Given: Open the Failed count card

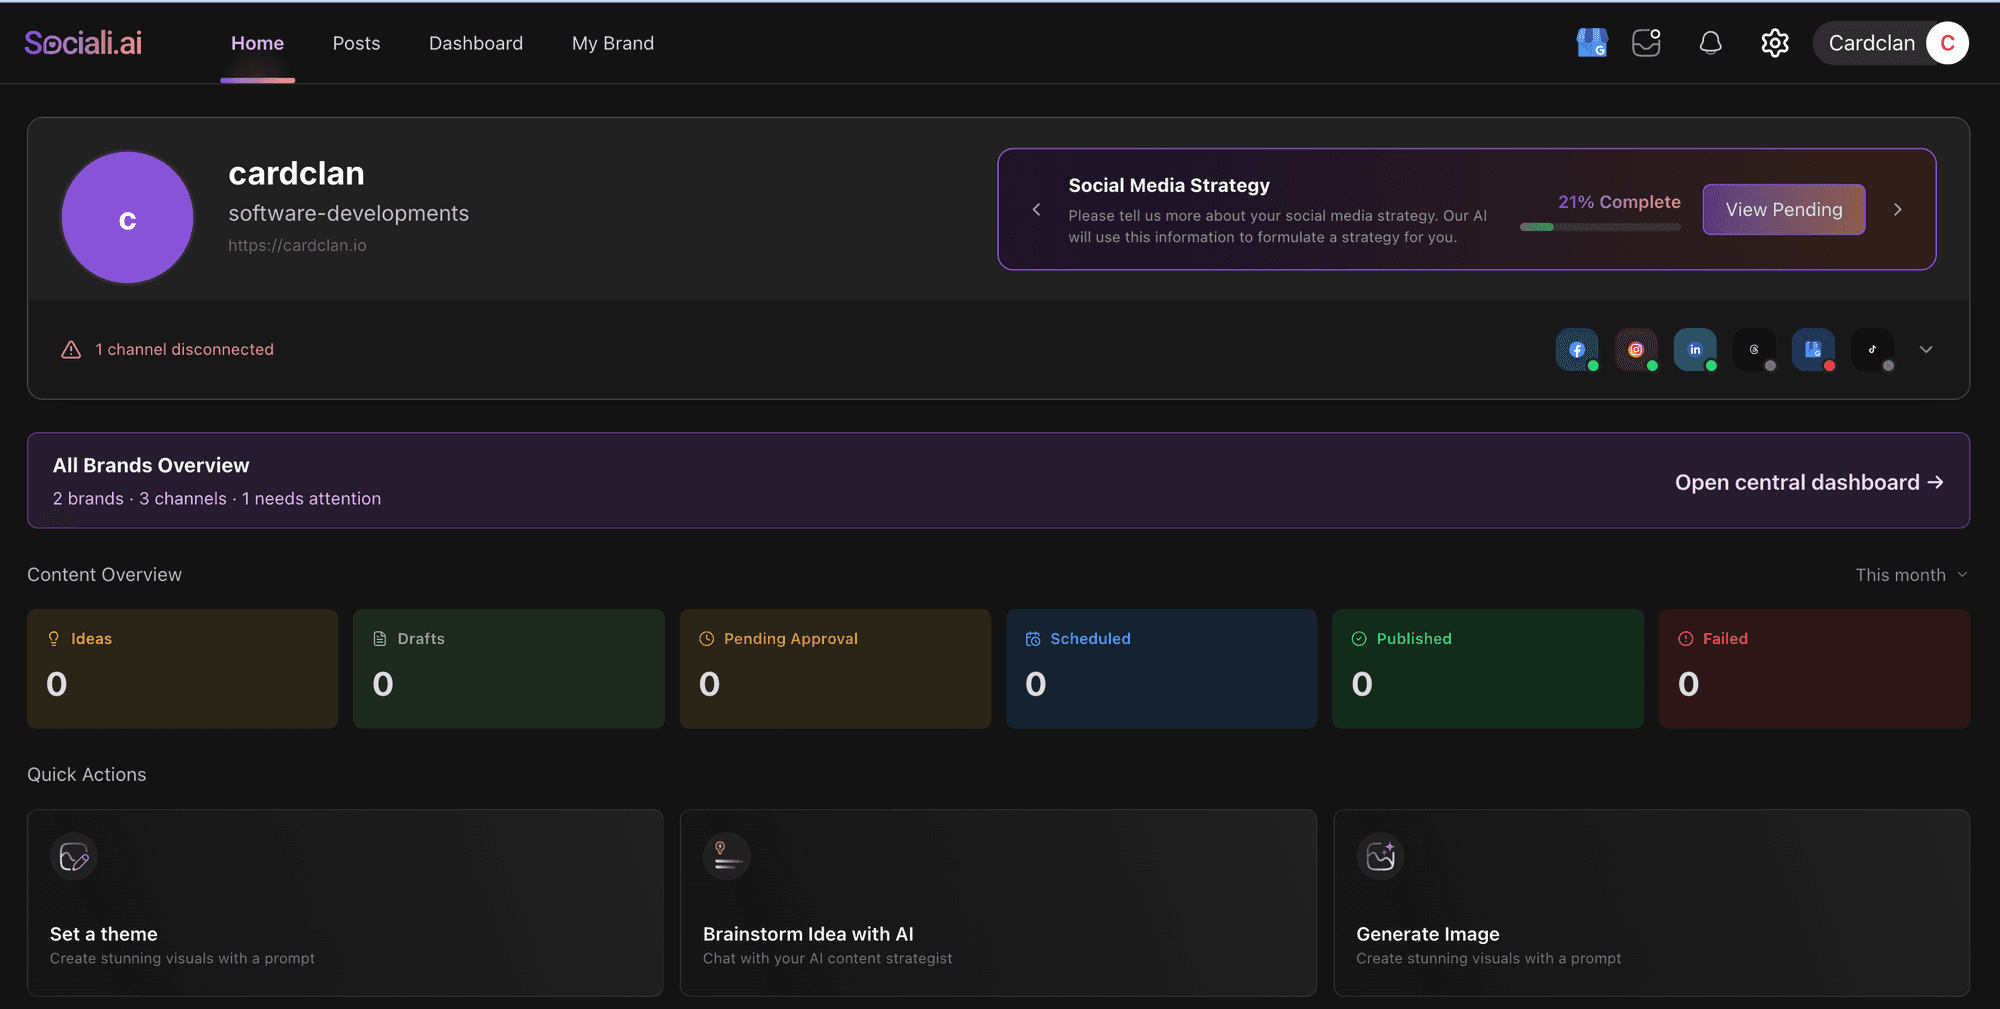Looking at the screenshot, I should [1814, 669].
